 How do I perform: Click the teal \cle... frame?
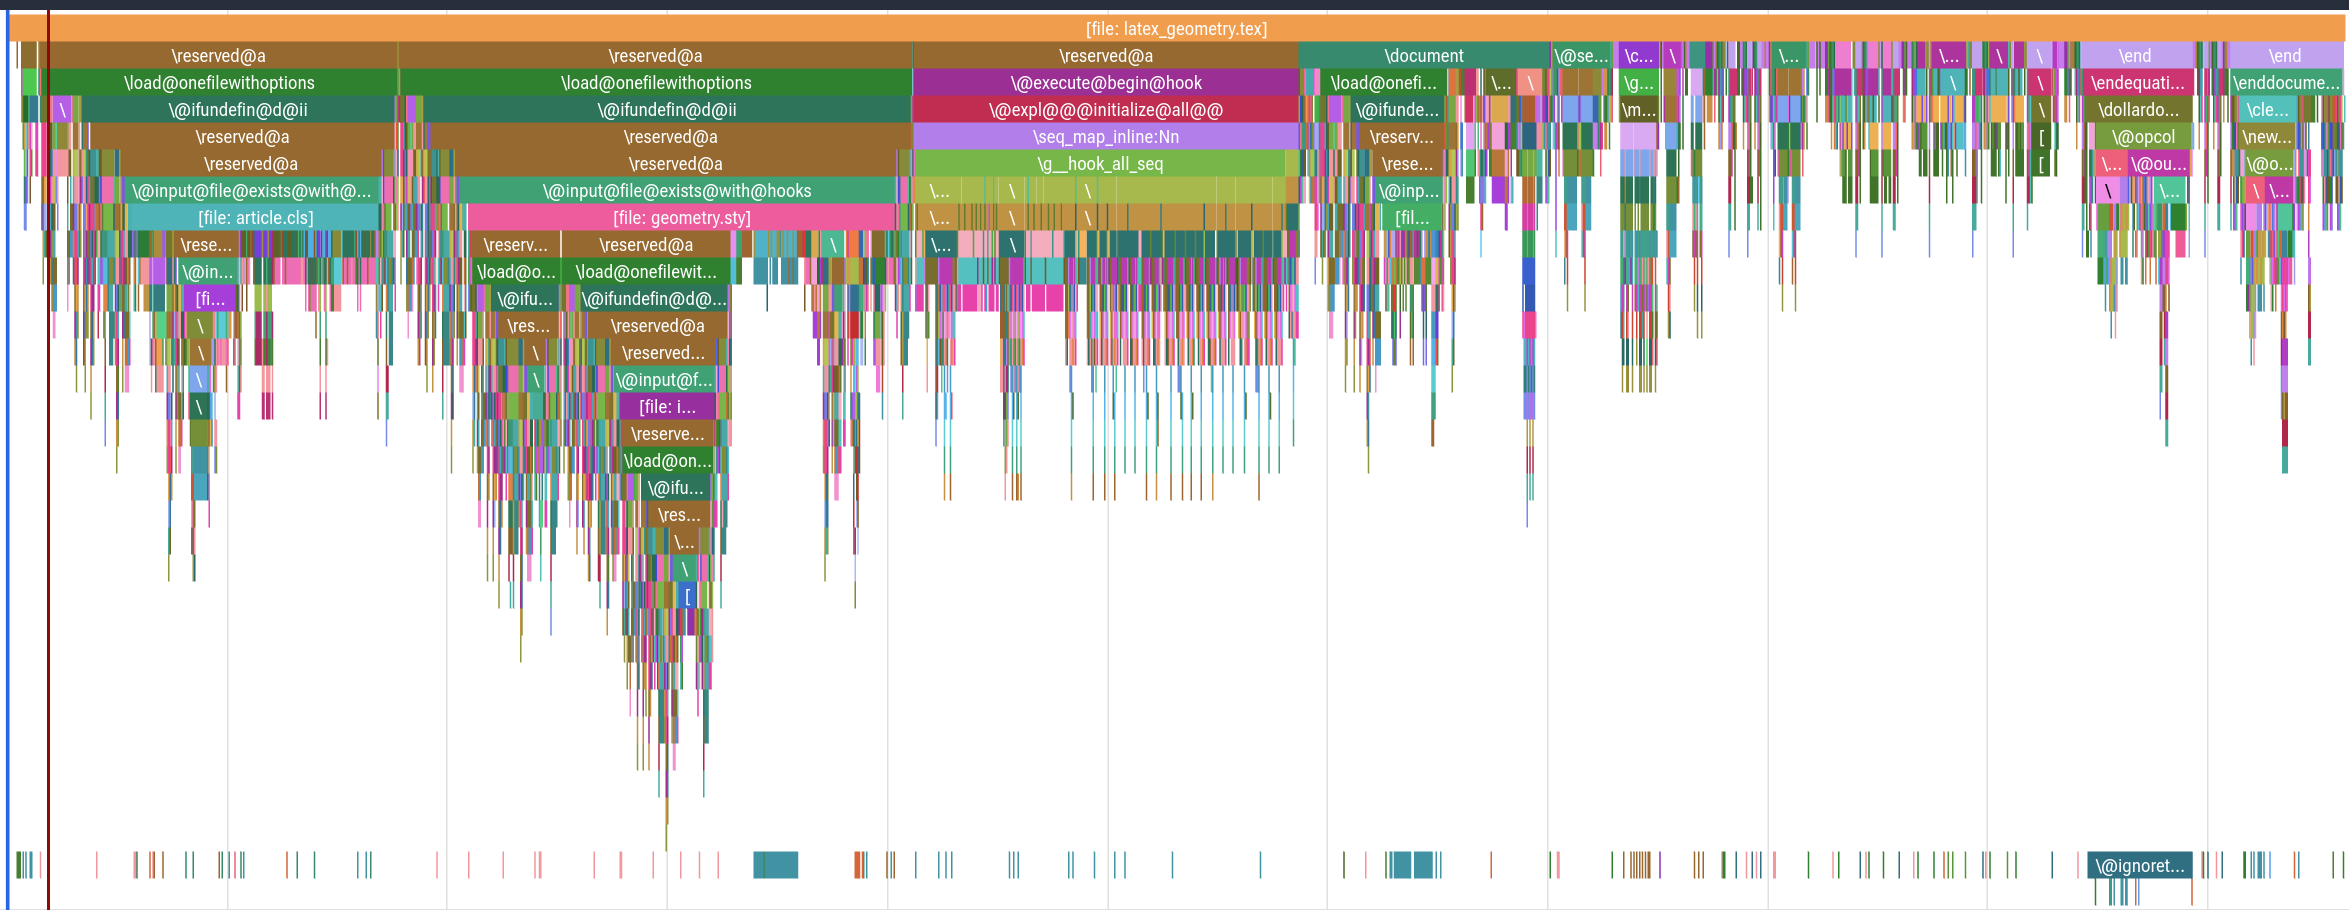pos(2267,110)
